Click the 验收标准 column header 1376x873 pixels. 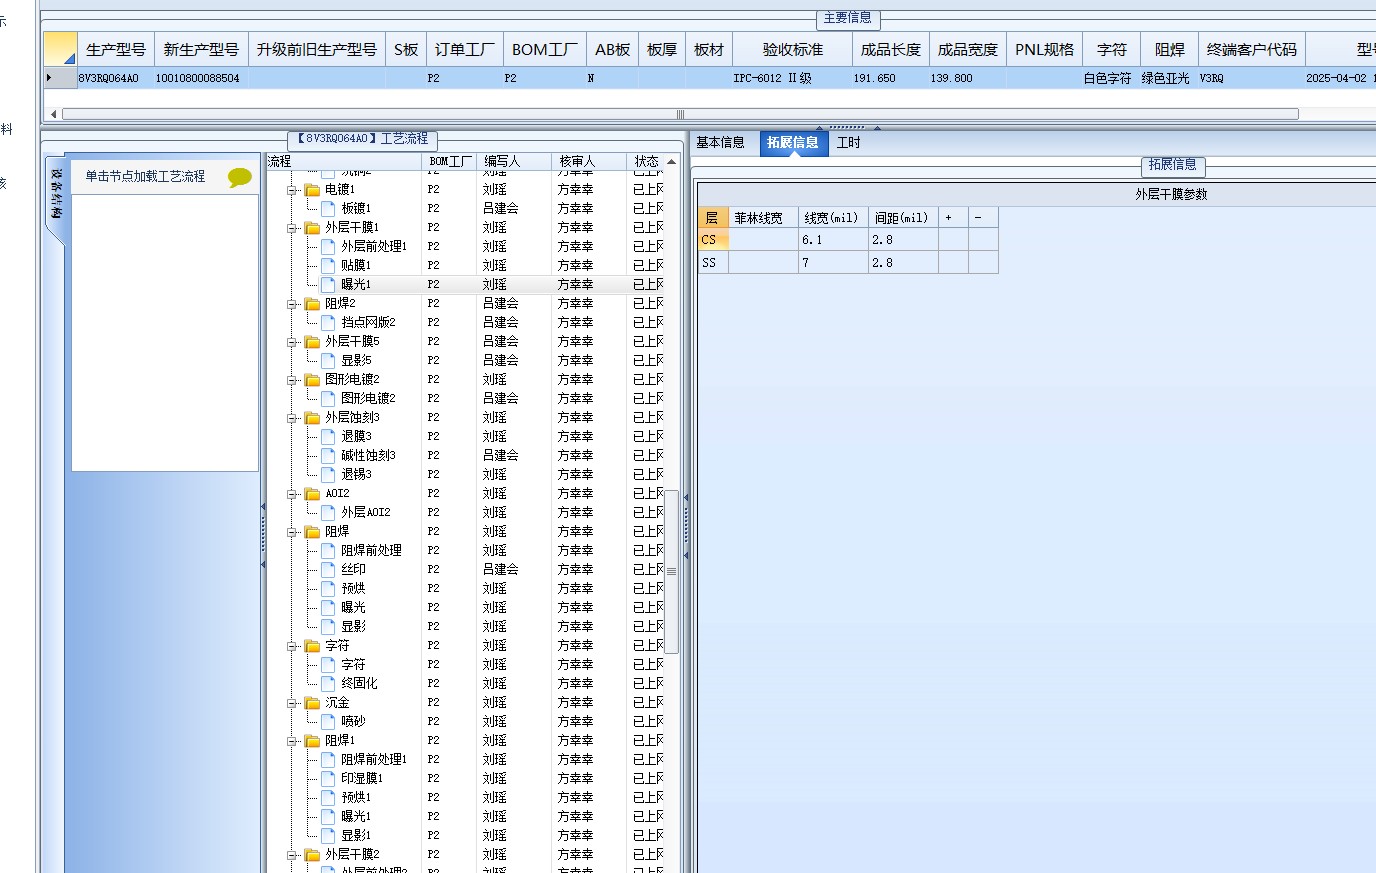tap(793, 49)
